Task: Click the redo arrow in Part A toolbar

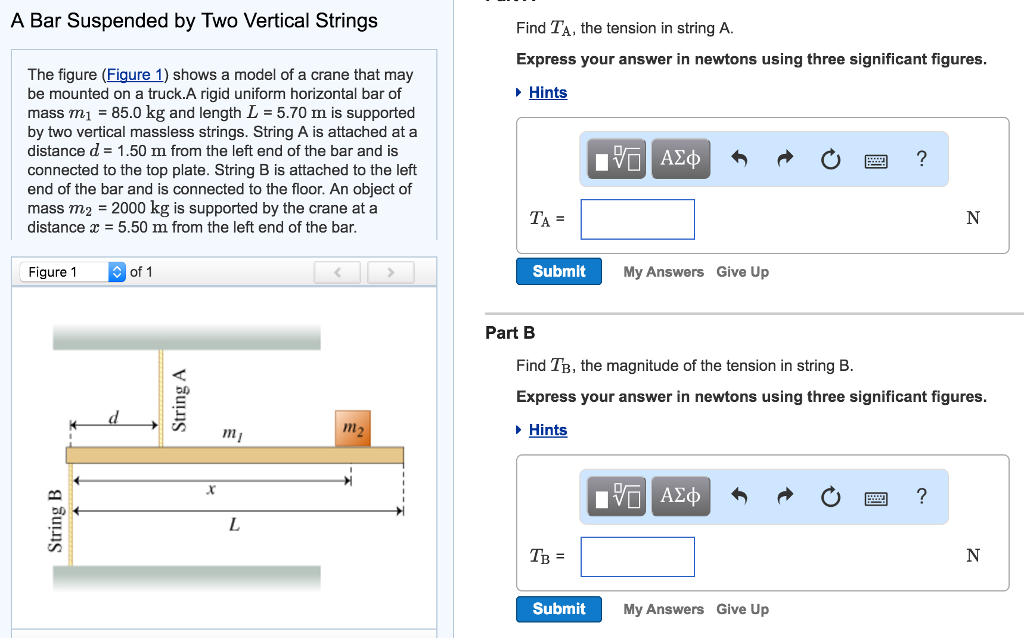Action: tap(784, 158)
